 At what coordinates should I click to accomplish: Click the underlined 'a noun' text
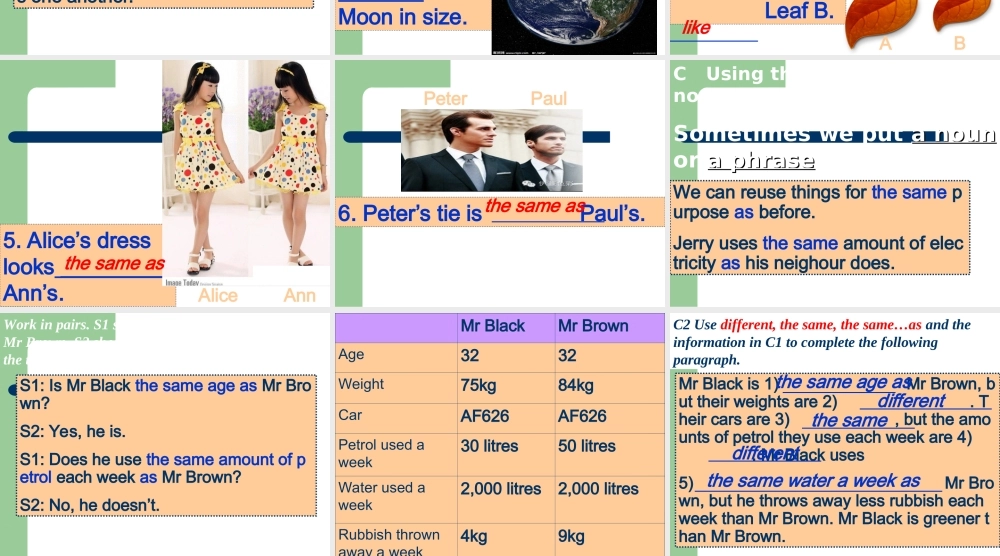pos(954,135)
